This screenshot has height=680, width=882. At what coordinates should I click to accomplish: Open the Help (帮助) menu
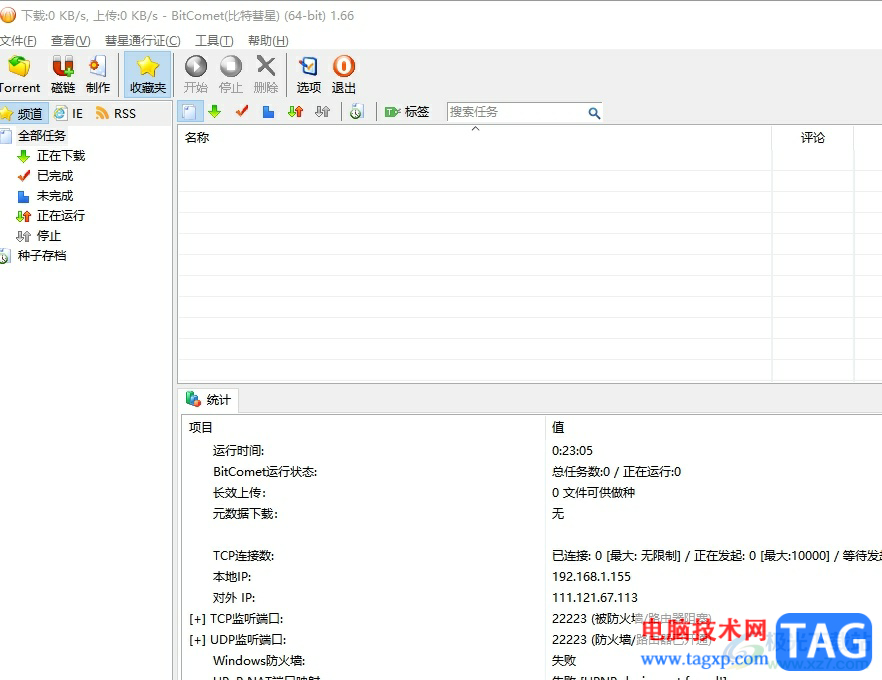[268, 41]
